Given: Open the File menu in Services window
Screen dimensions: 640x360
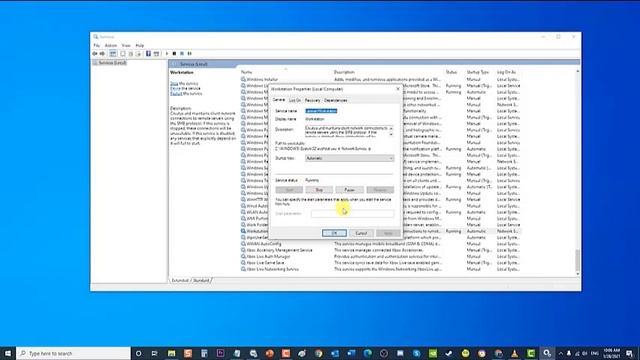Looking at the screenshot, I should 97,45.
